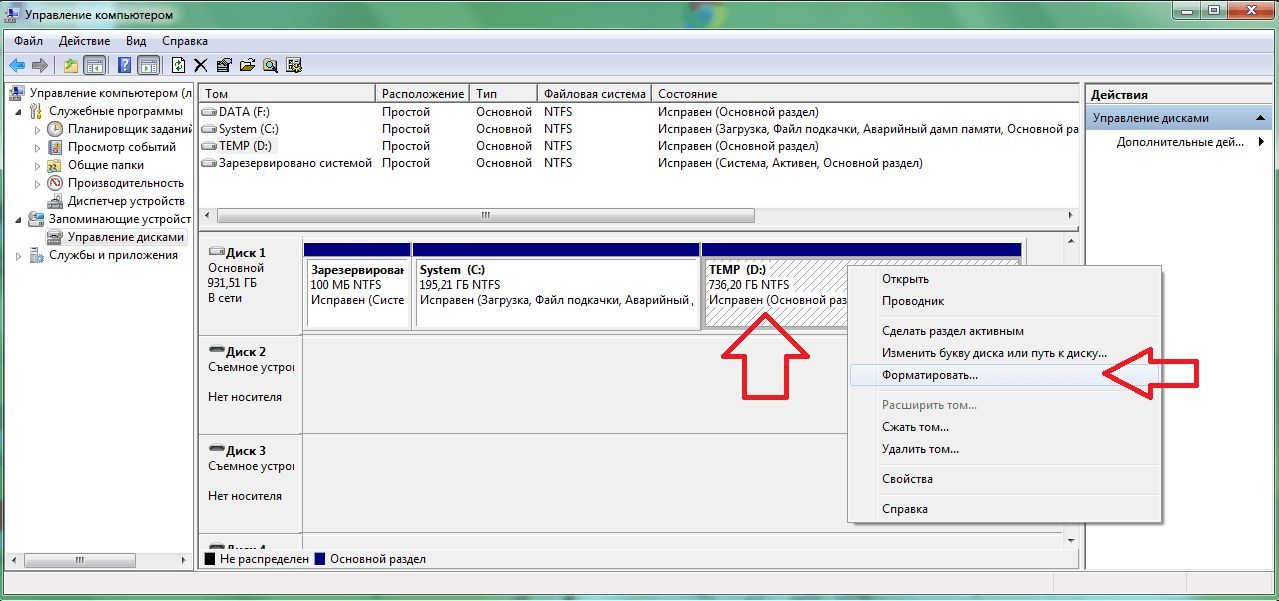The width and height of the screenshot is (1279, 601).
Task: Expand the Общие папки node
Action: [38, 165]
